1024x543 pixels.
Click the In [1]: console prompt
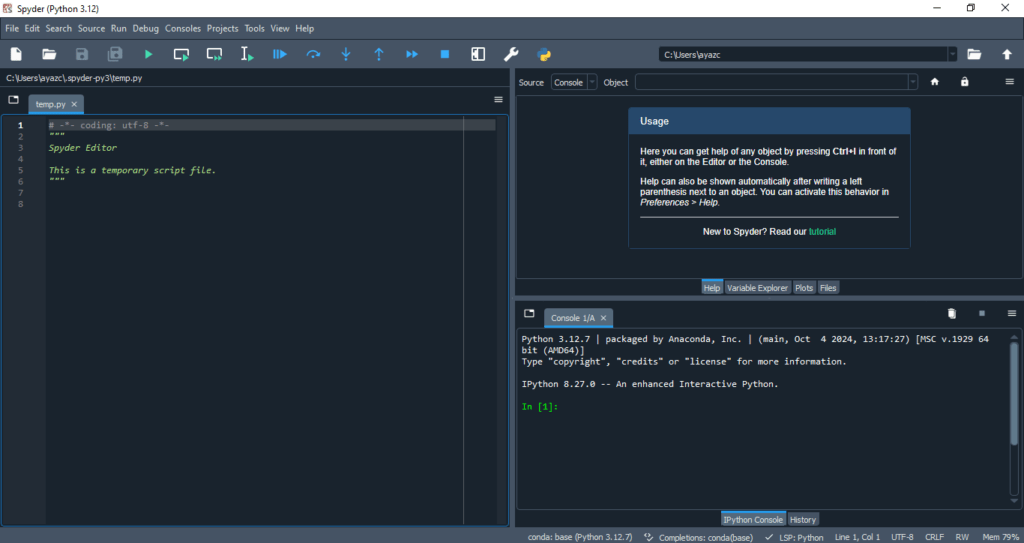click(540, 406)
